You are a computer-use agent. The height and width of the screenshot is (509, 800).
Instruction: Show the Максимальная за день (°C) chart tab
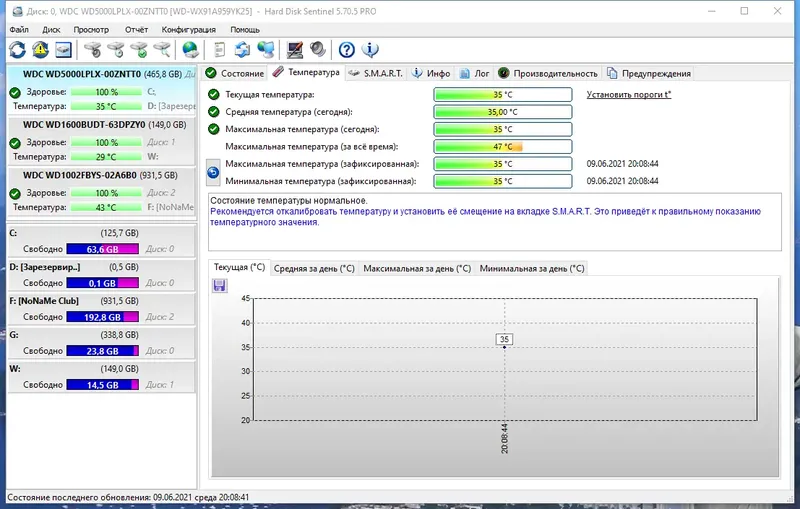tap(416, 268)
